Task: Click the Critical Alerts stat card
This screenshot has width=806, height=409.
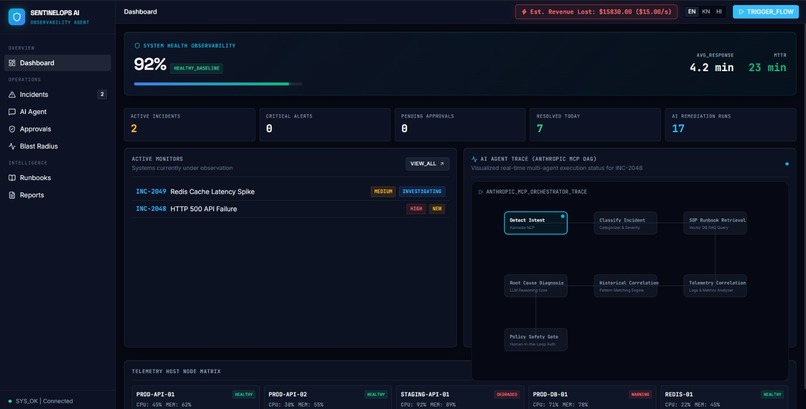Action: [x=325, y=124]
